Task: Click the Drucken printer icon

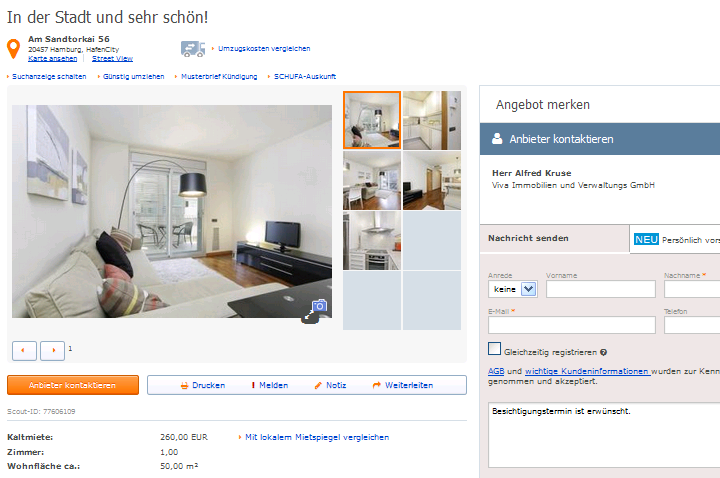Action: [x=184, y=386]
